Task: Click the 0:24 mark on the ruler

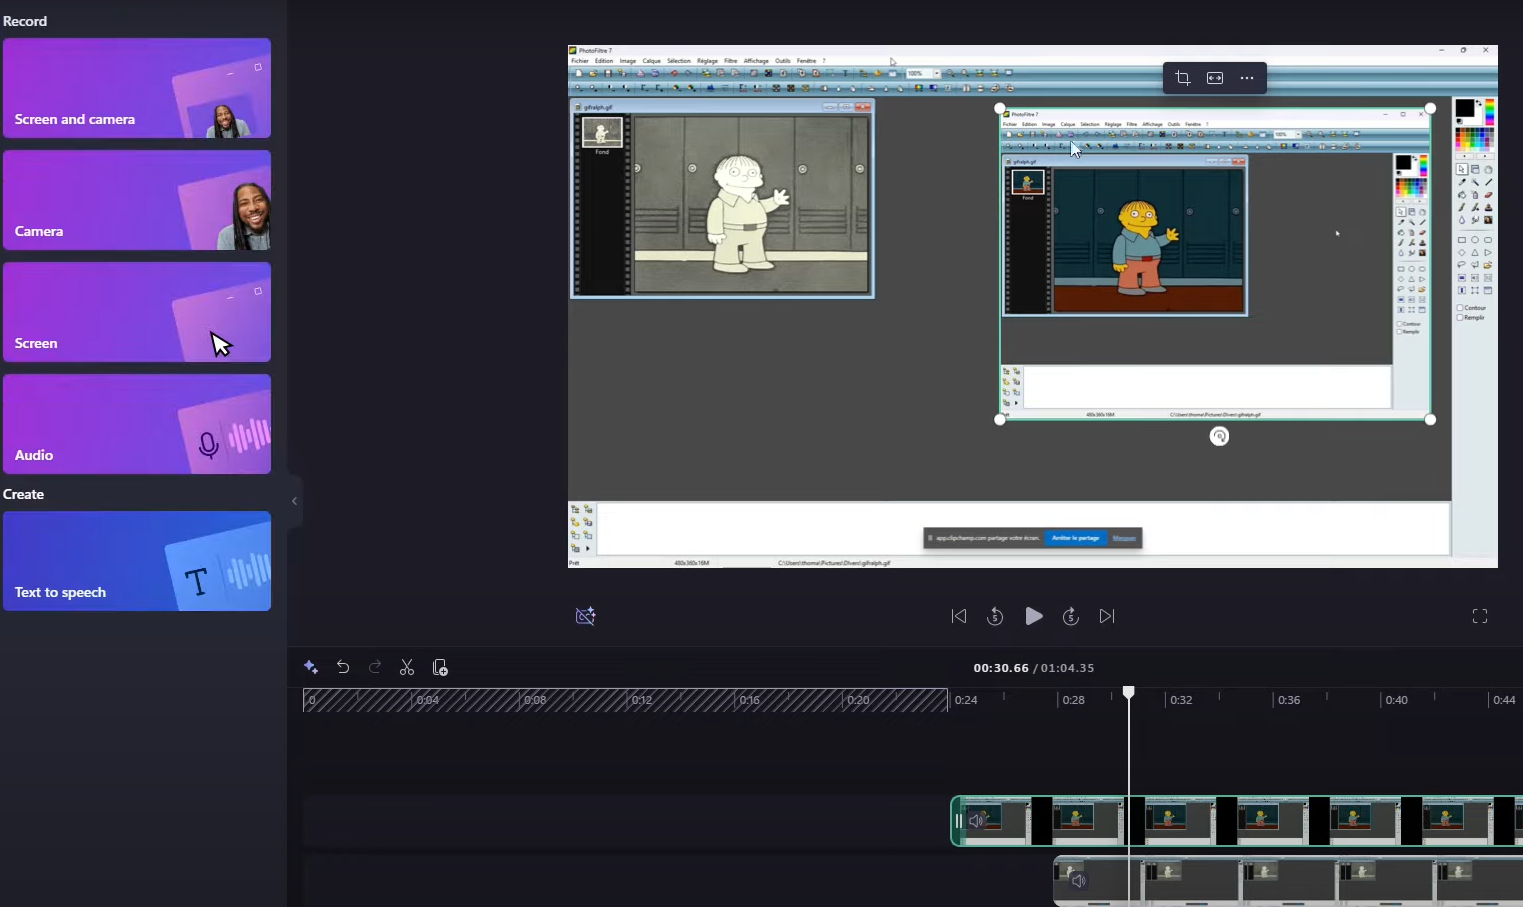Action: click(966, 700)
